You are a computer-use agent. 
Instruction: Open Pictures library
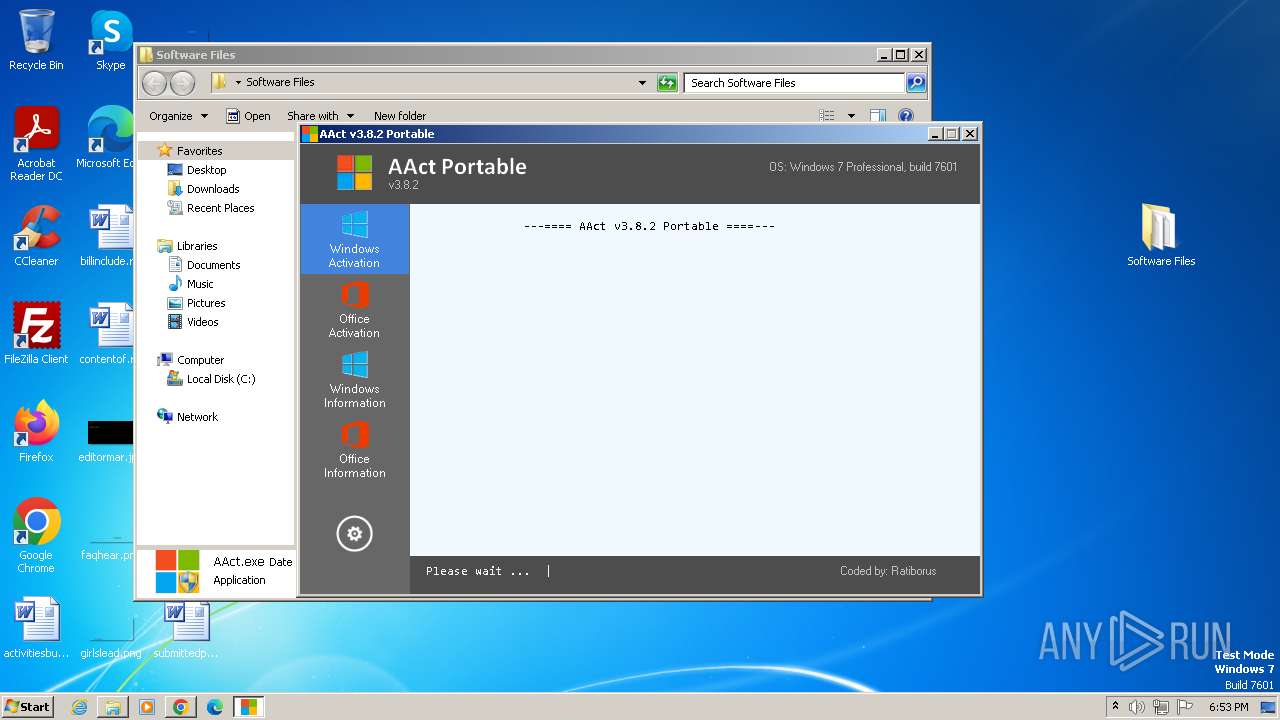coord(206,303)
